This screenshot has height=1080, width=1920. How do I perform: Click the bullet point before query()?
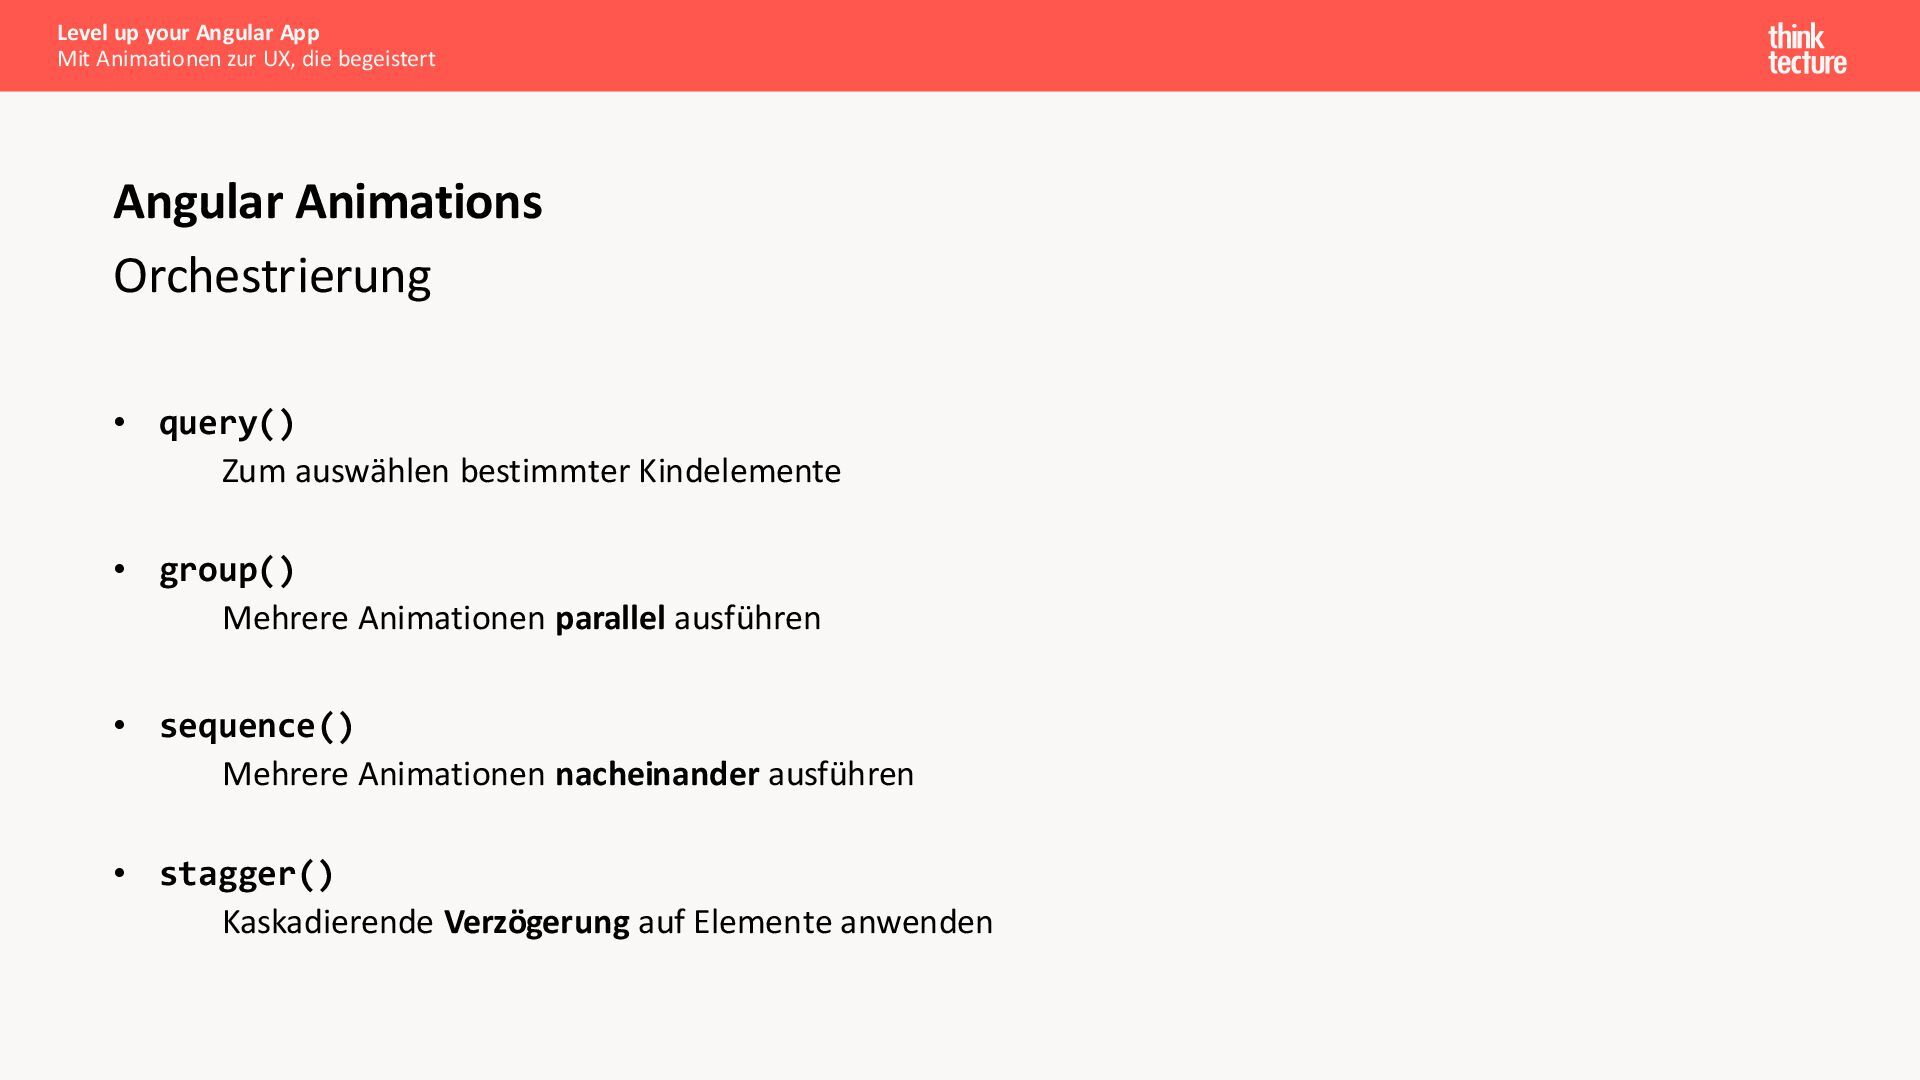click(120, 422)
